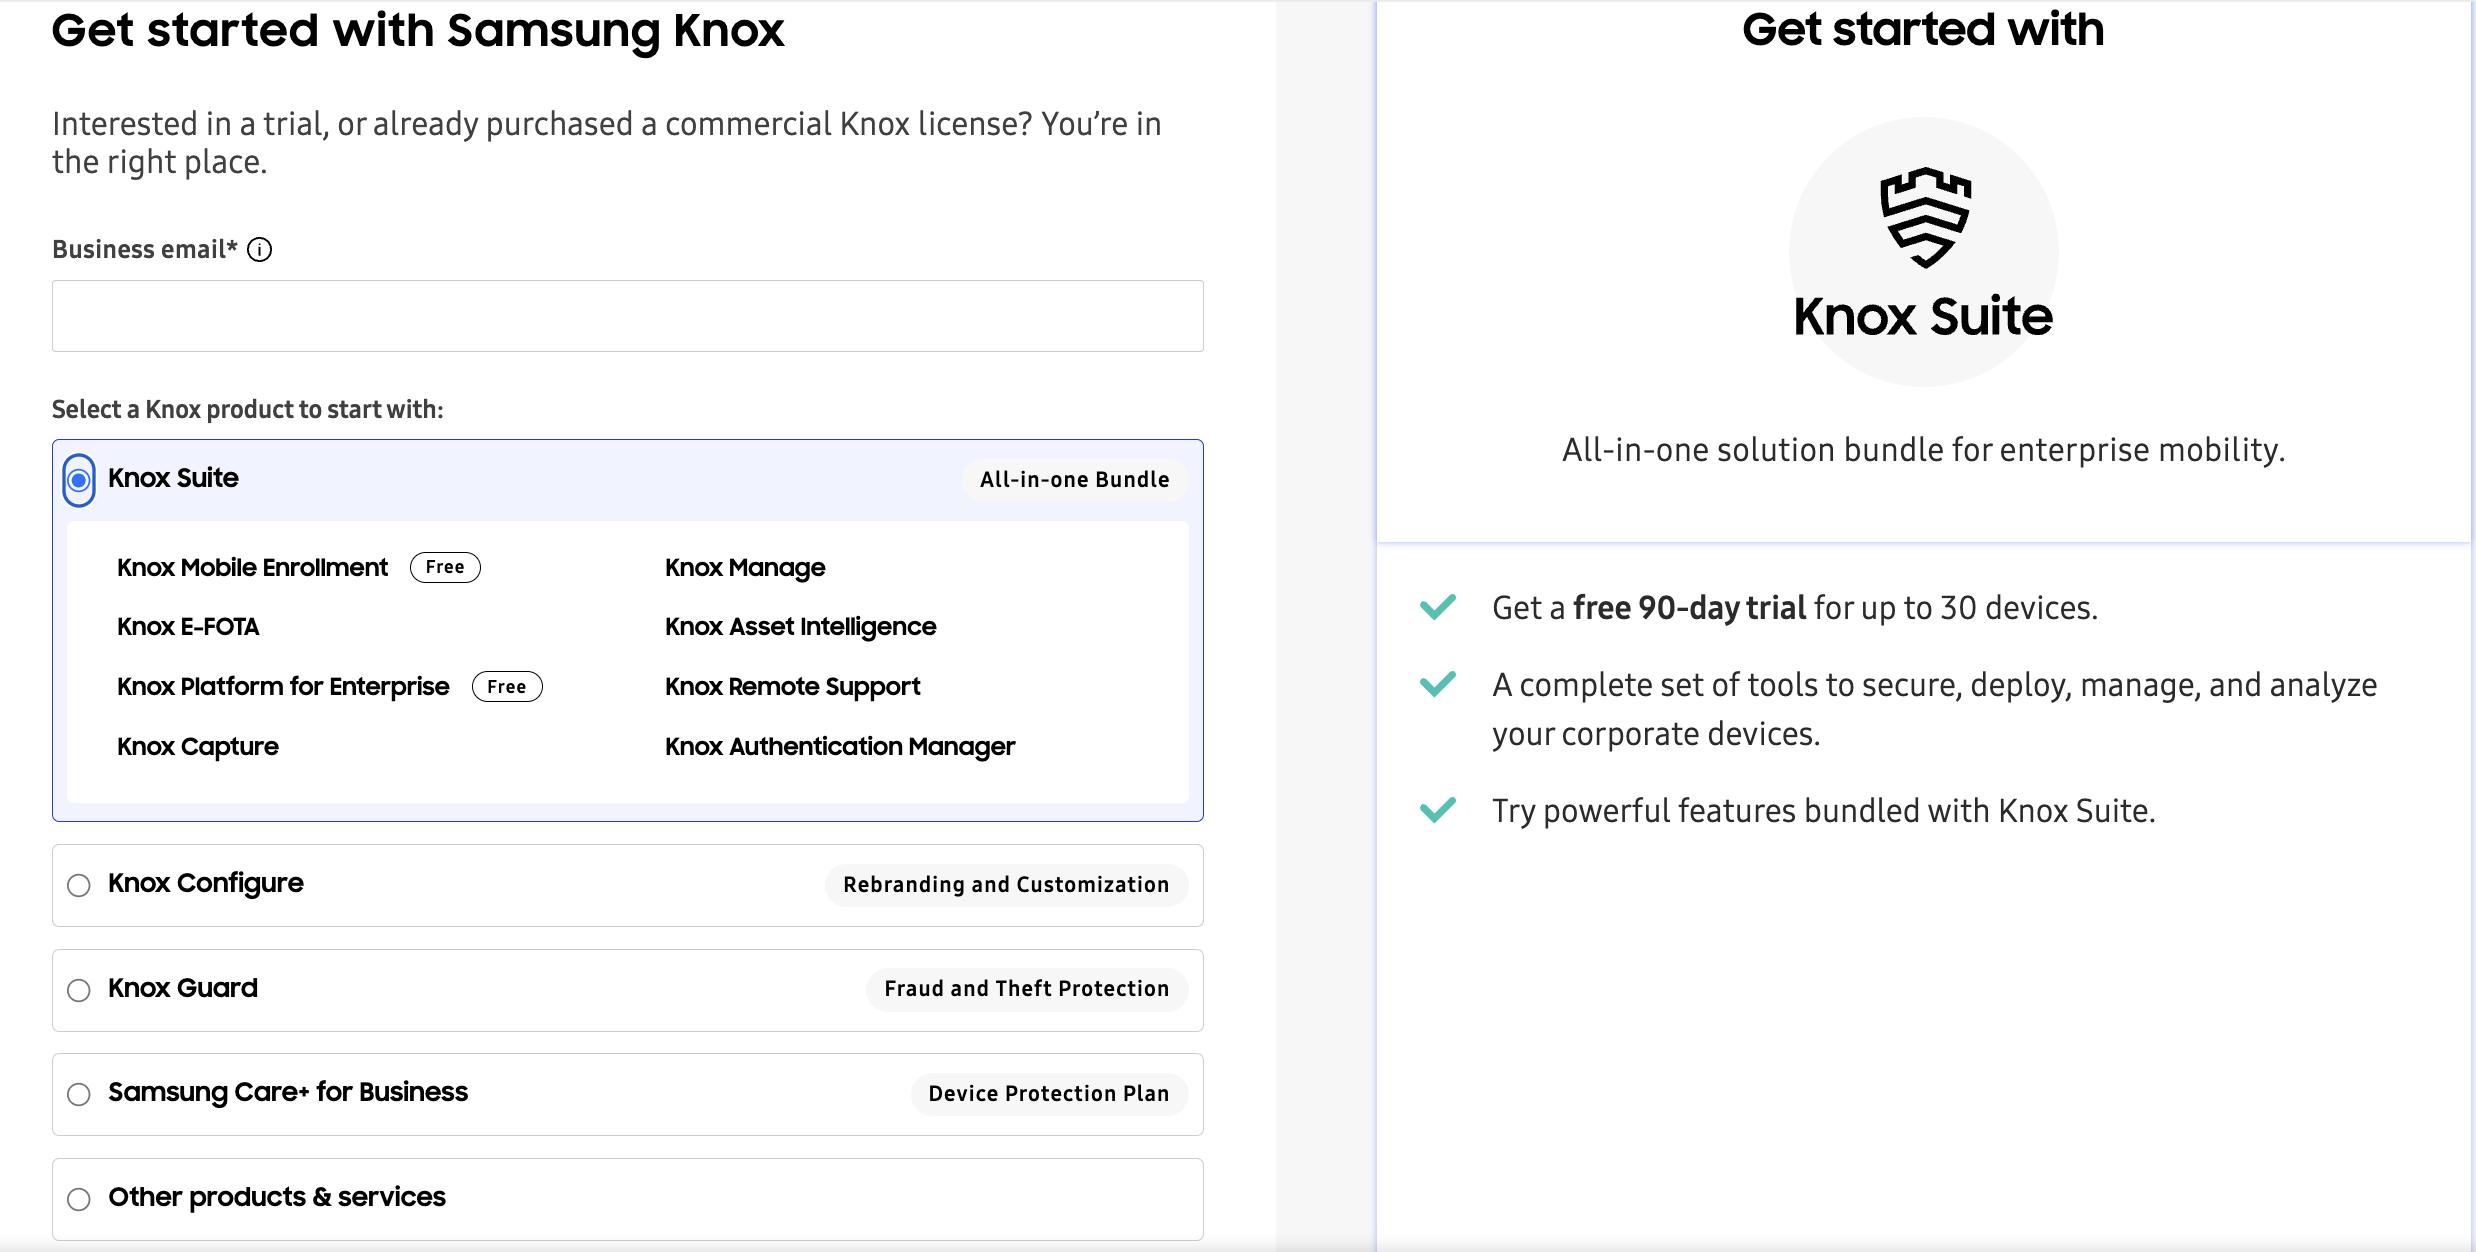
Task: Click the checkmark beside Try powerful features
Action: pyautogui.click(x=1438, y=809)
